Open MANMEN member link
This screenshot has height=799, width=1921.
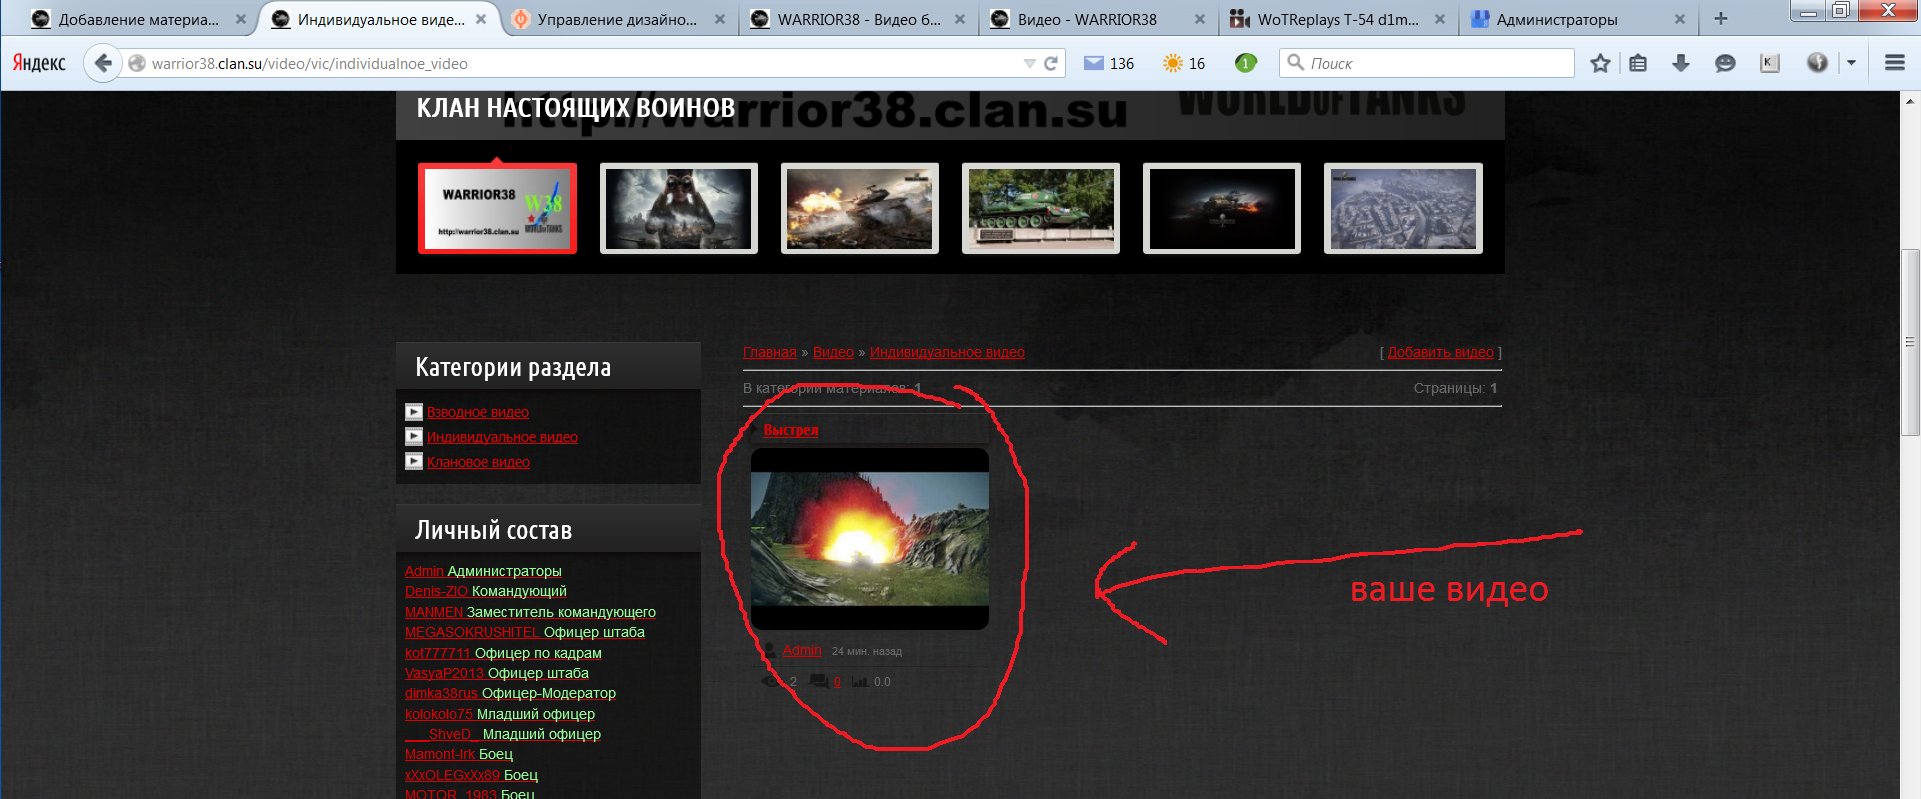tap(434, 612)
